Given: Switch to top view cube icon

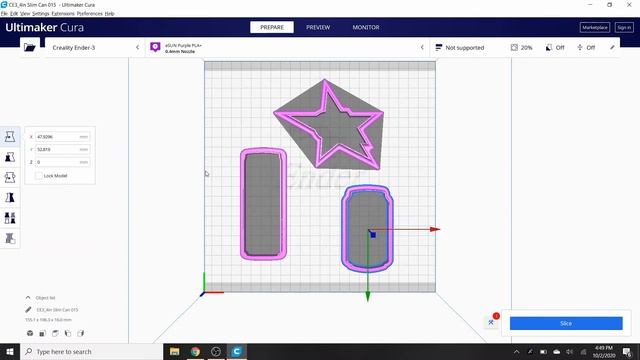Looking at the screenshot, I should [x=55, y=333].
